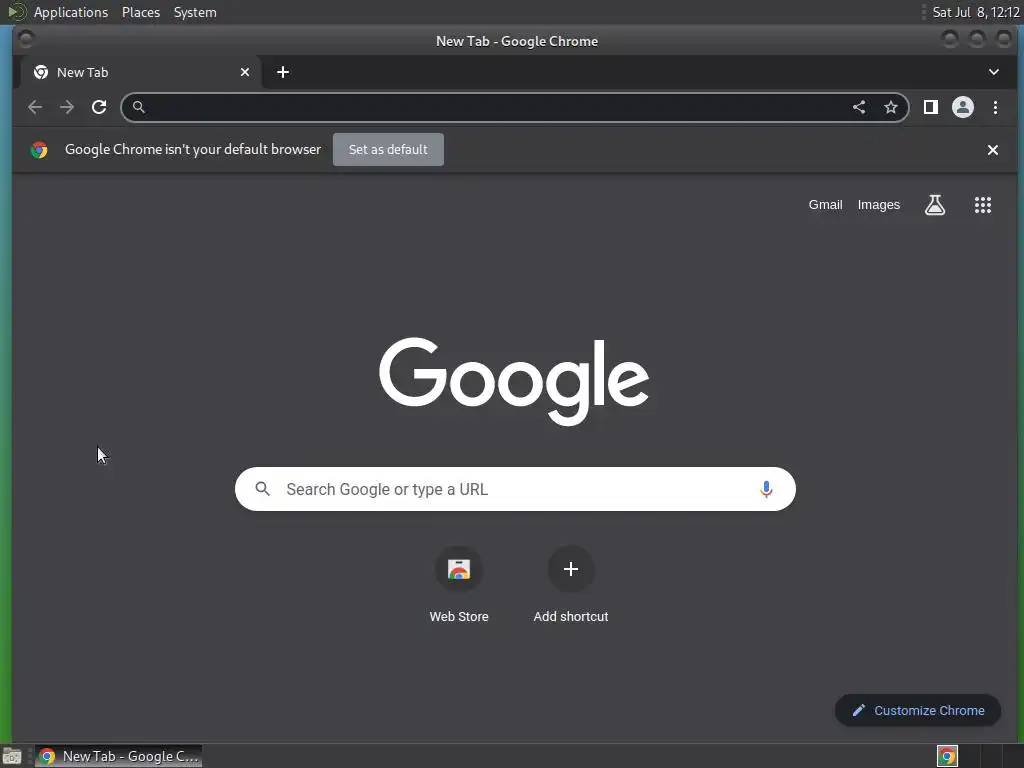Open the Images link
The width and height of the screenshot is (1024, 768).
click(x=878, y=204)
